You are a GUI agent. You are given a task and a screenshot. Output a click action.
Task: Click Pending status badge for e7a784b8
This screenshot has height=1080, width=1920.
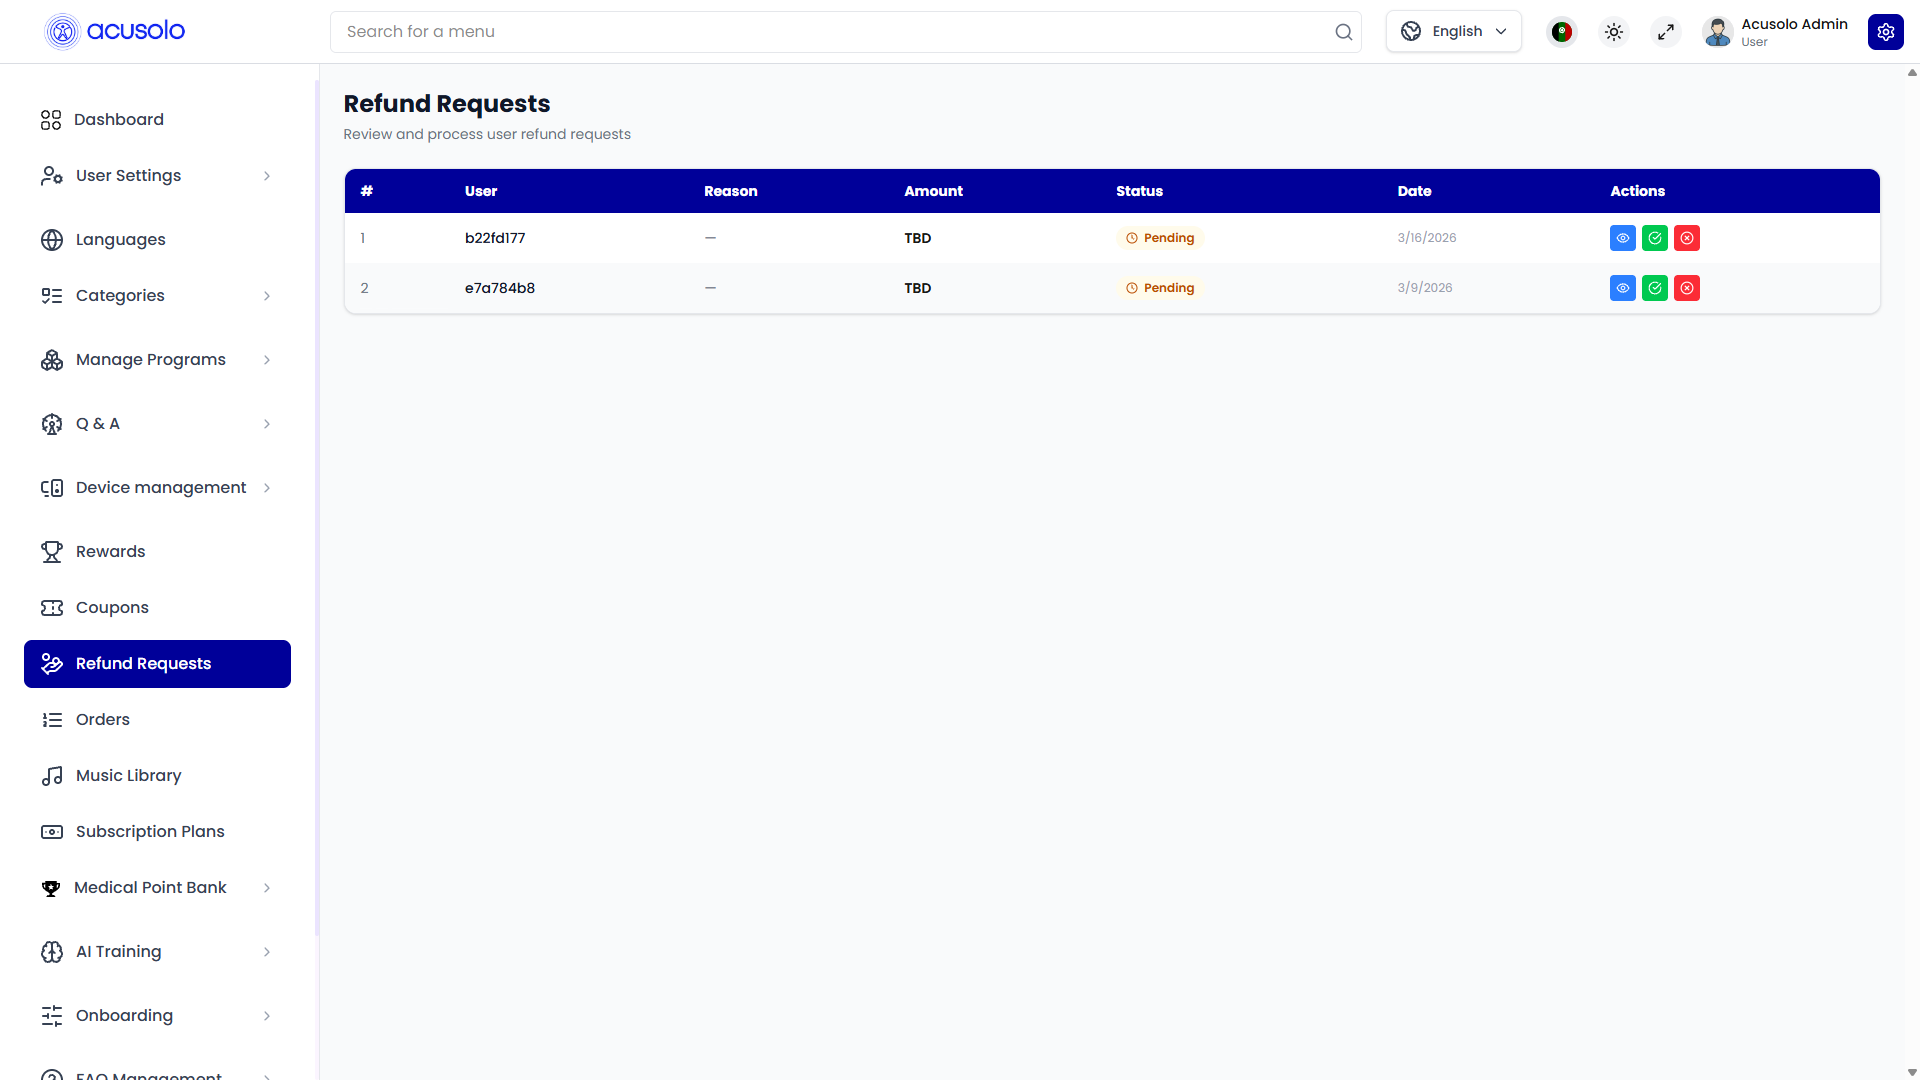pos(1160,288)
